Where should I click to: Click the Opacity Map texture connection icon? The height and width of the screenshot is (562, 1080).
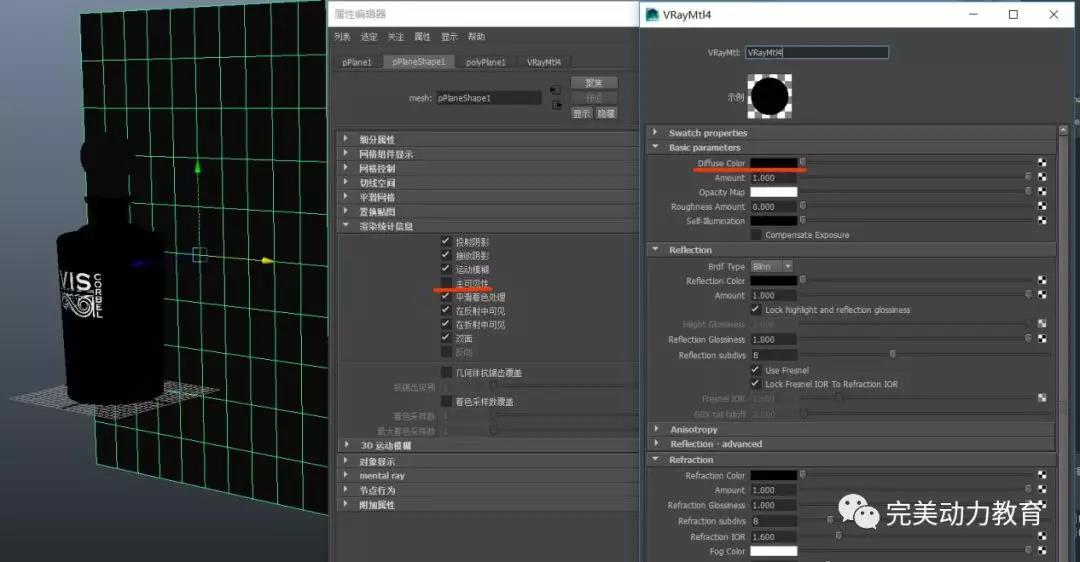[x=1042, y=192]
